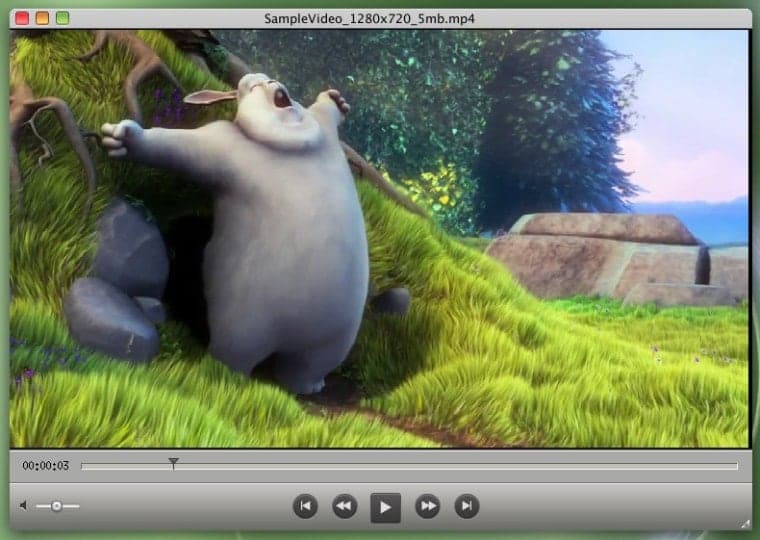Click the resize grip in window corner
760x540 pixels.
tap(745, 524)
